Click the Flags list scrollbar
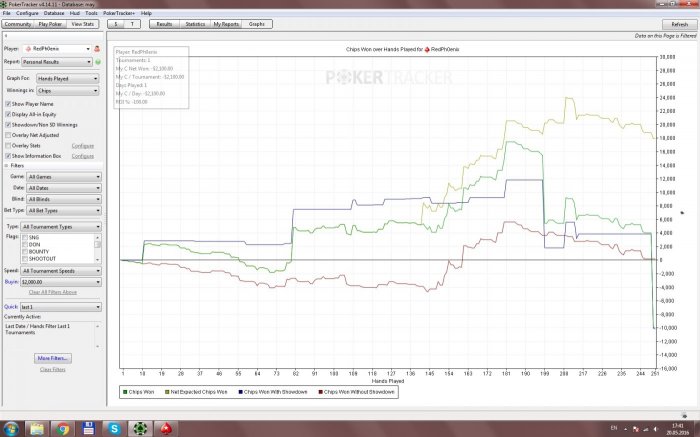Image resolution: width=700 pixels, height=437 pixels. 98,248
